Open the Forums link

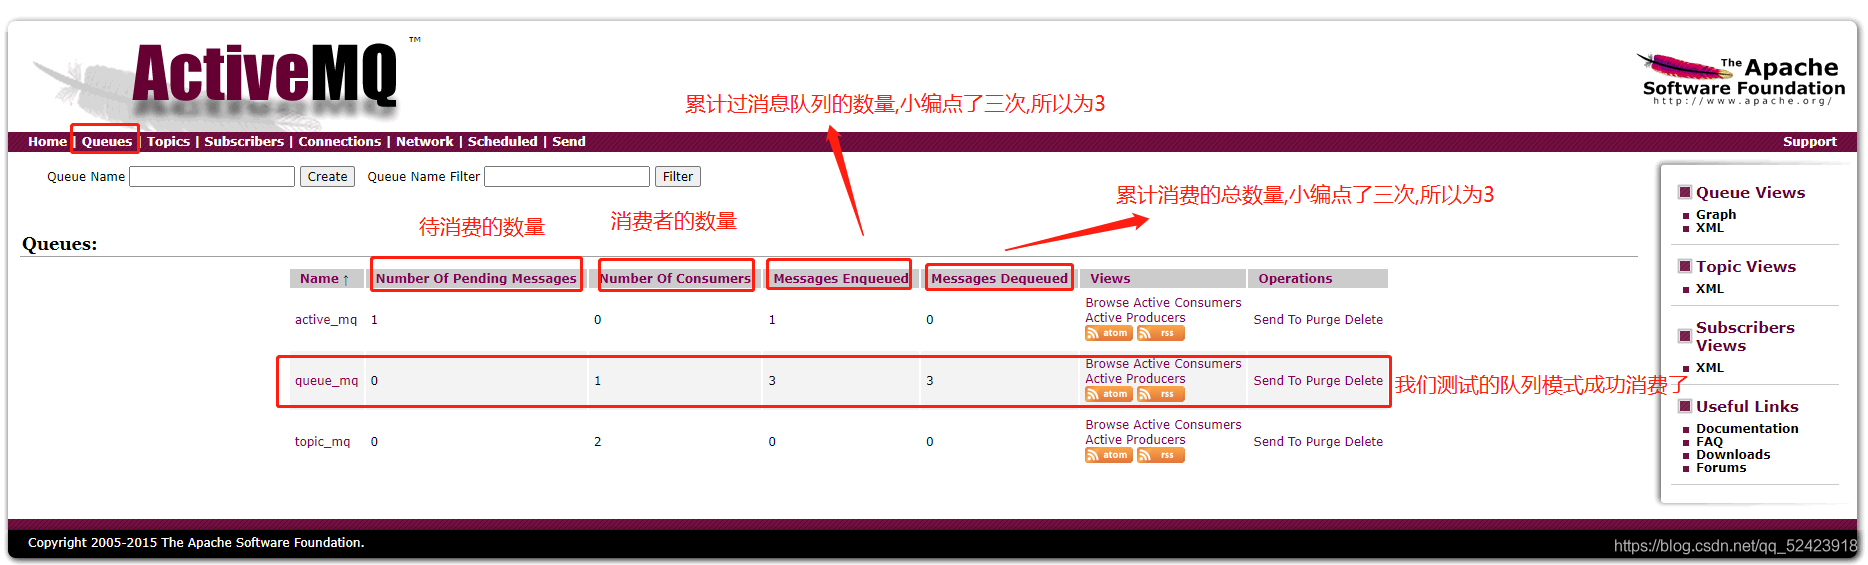point(1721,468)
